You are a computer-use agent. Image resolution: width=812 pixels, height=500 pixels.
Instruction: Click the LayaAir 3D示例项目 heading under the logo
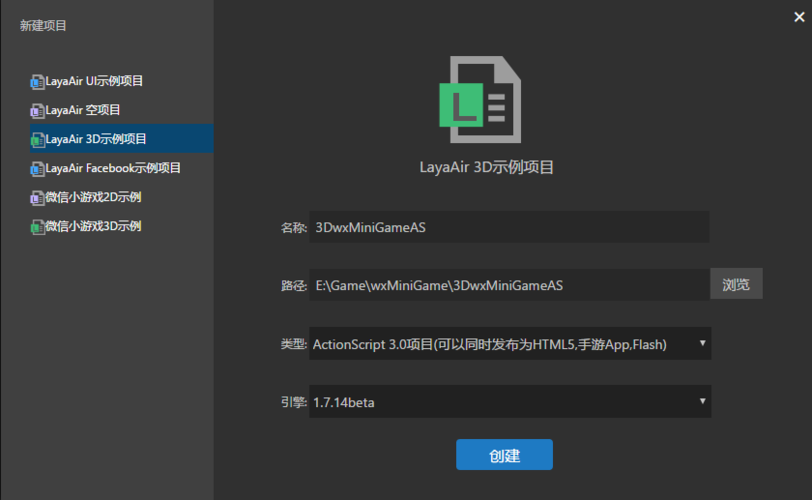pos(486,167)
